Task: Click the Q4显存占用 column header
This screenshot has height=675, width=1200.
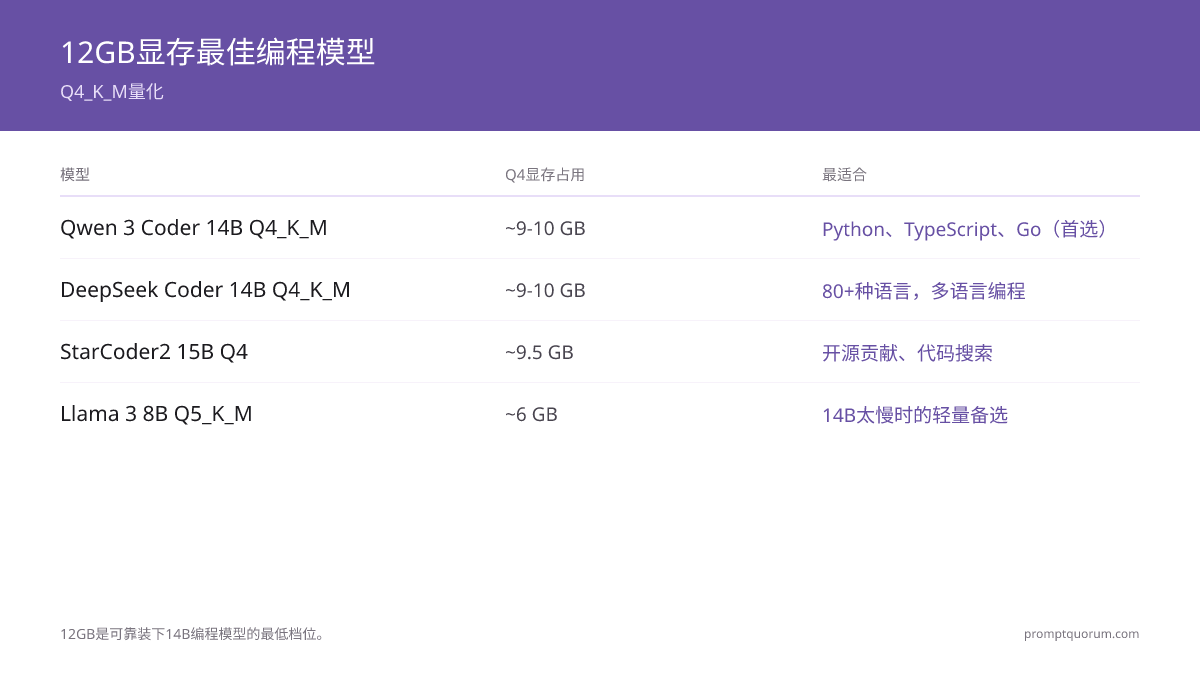Action: pyautogui.click(x=544, y=175)
